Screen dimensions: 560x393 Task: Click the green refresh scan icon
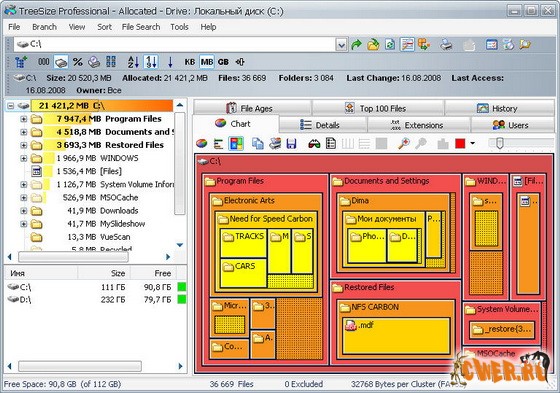[390, 45]
